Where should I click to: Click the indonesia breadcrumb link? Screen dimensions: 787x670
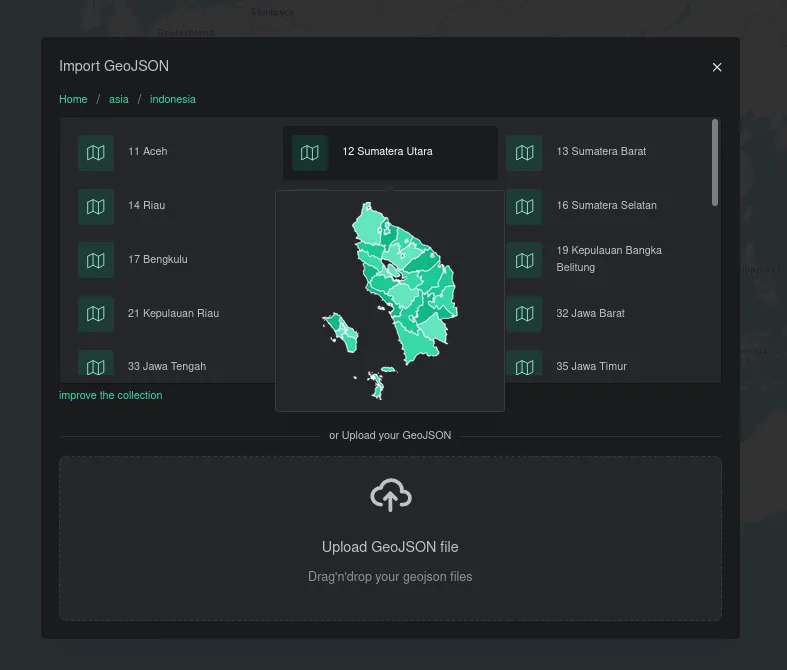(x=173, y=99)
